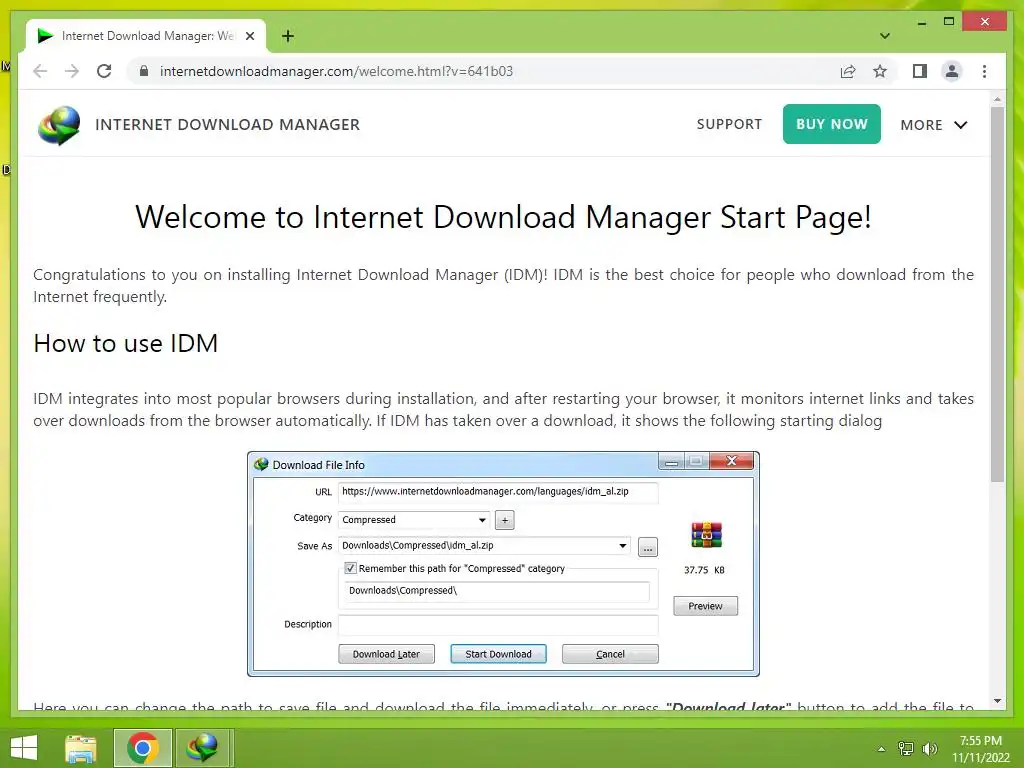Open a new browser tab
Image resolution: width=1024 pixels, height=768 pixels.
click(287, 36)
